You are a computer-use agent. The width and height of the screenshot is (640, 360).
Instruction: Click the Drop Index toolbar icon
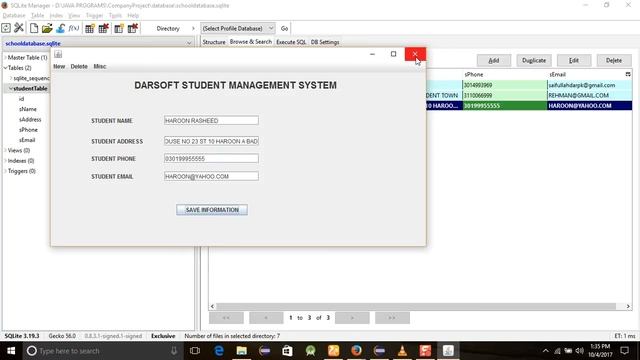click(133, 28)
